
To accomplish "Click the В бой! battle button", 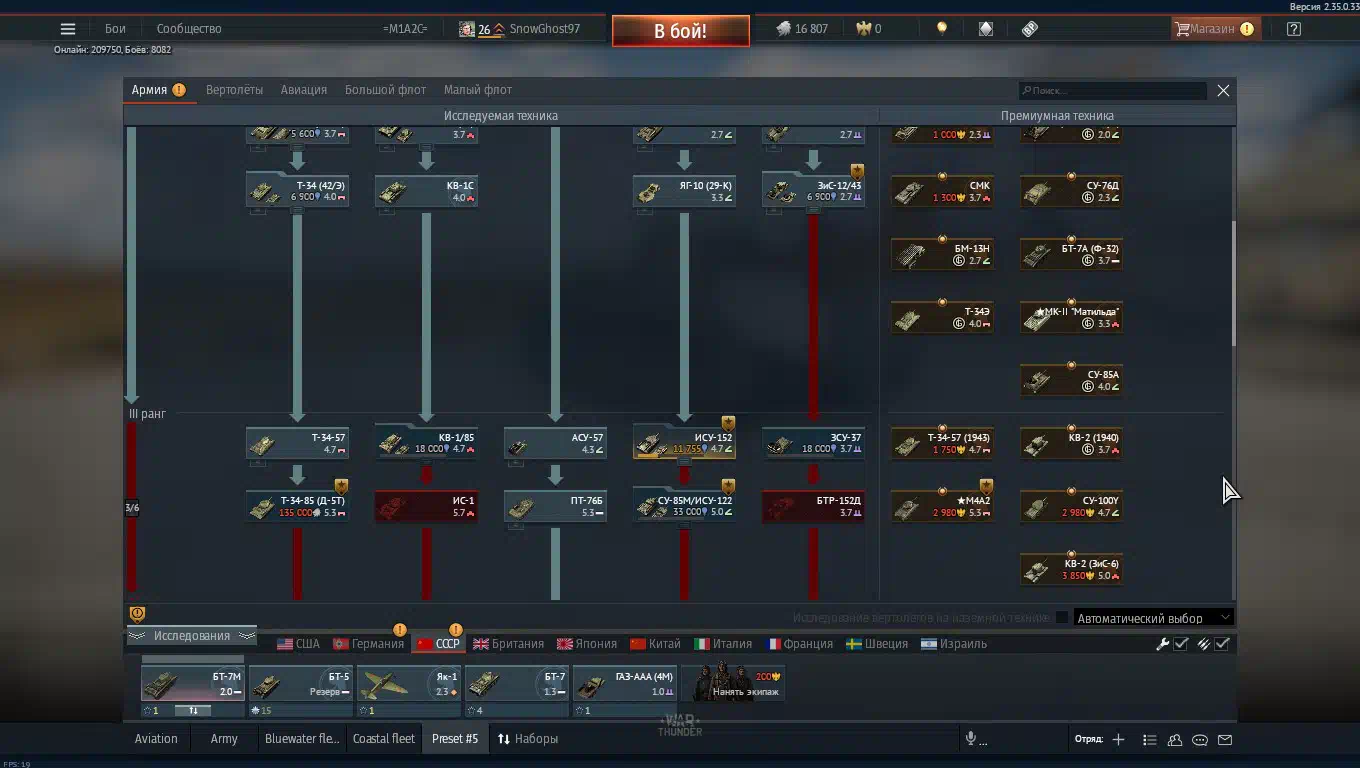I will pyautogui.click(x=681, y=31).
